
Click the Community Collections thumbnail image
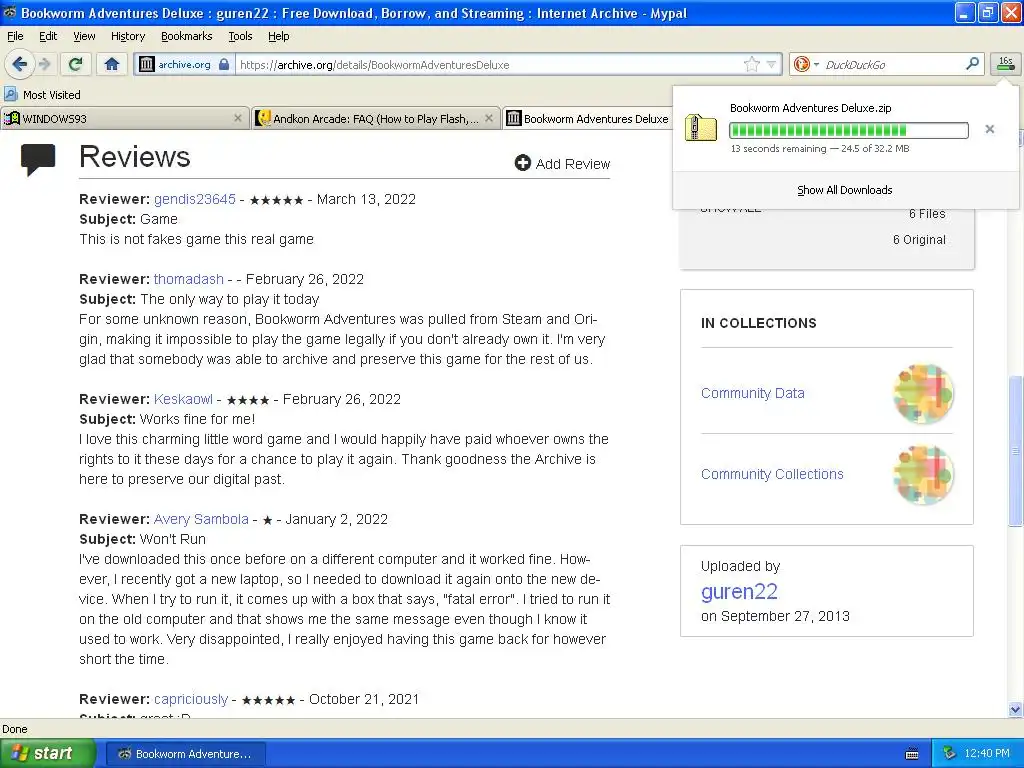click(x=923, y=475)
